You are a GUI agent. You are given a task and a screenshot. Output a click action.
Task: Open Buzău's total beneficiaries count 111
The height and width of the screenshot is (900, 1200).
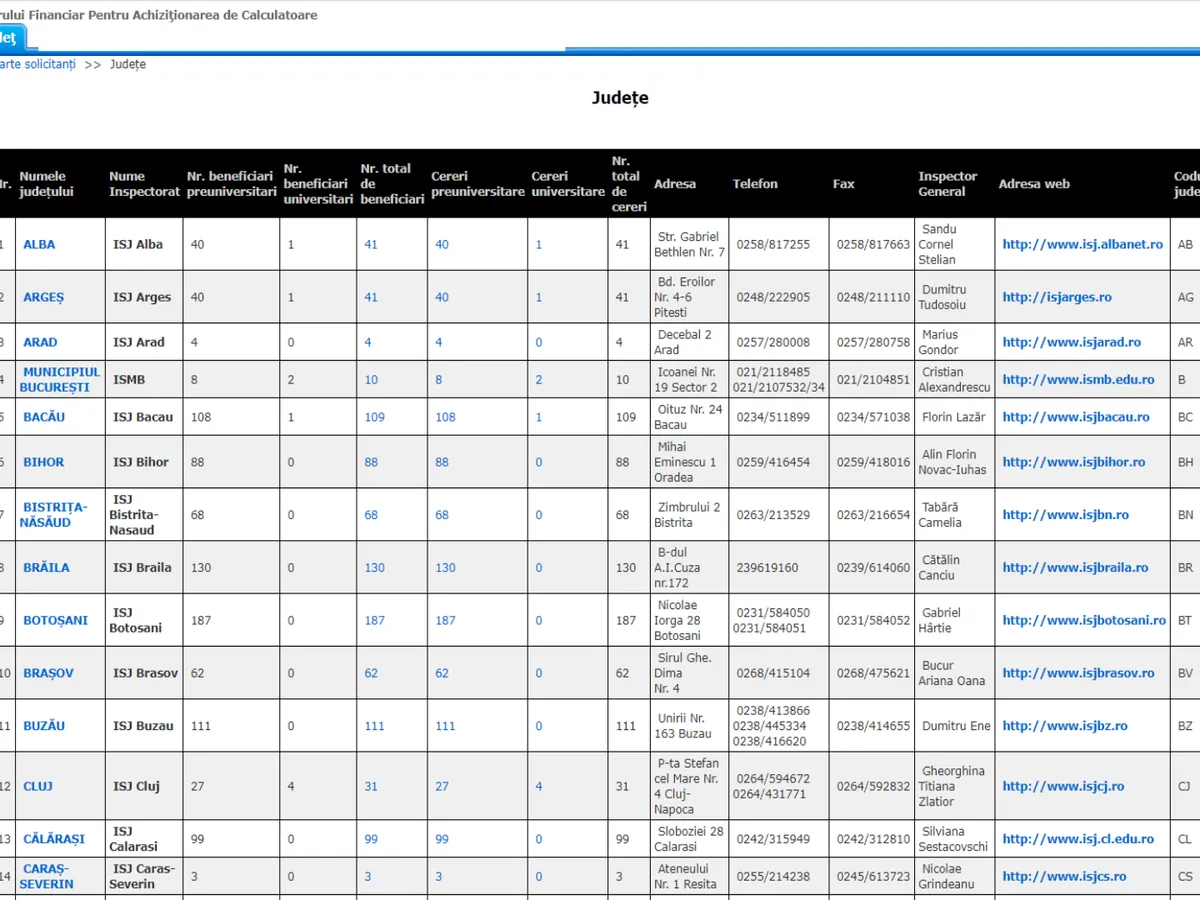click(x=374, y=726)
